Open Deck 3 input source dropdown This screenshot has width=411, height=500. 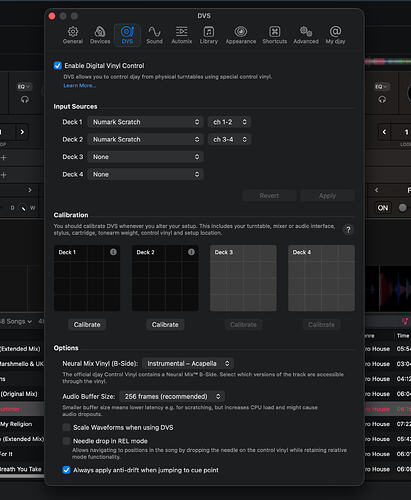click(145, 157)
